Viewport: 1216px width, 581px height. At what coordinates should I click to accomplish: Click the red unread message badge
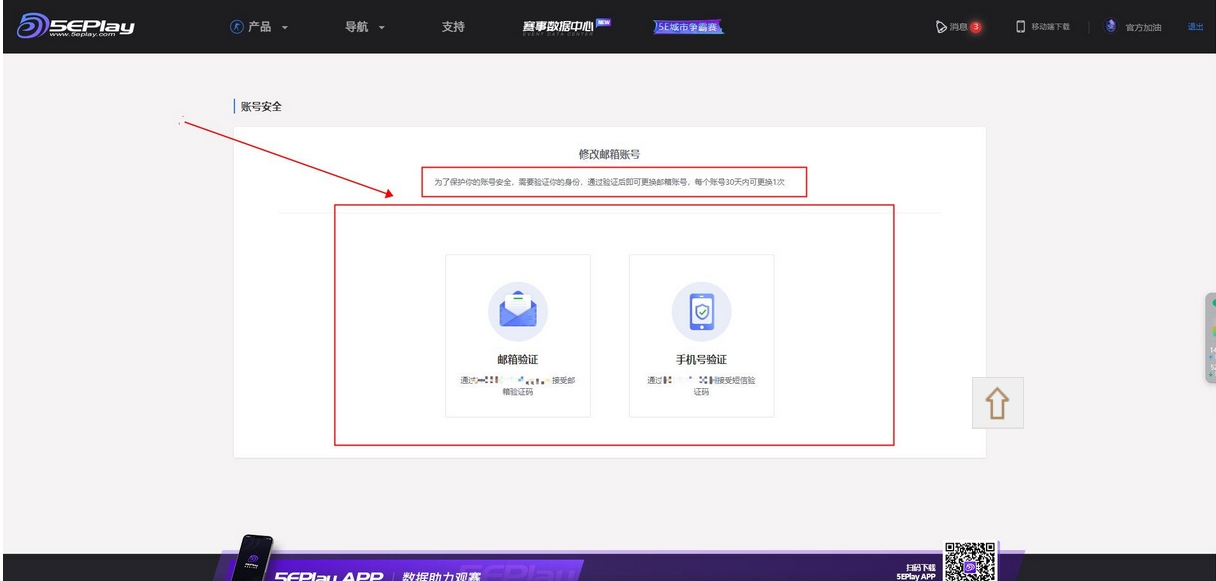click(x=976, y=27)
